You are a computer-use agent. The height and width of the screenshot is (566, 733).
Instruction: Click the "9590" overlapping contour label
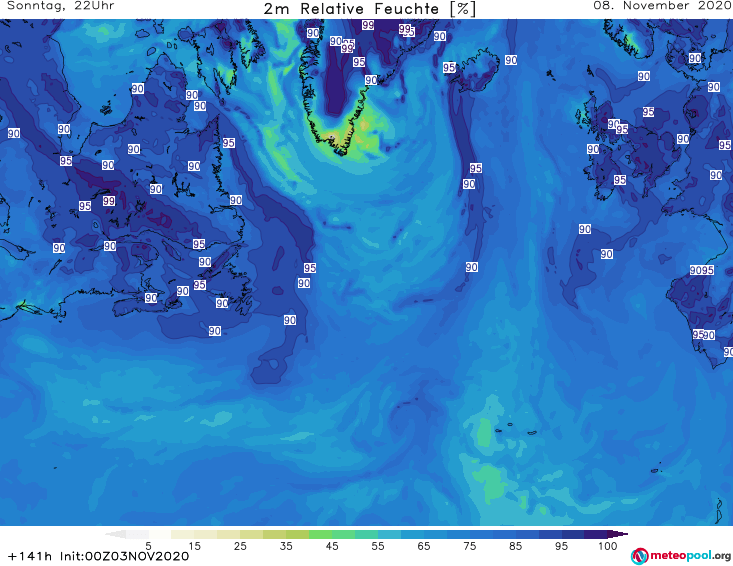click(x=704, y=335)
